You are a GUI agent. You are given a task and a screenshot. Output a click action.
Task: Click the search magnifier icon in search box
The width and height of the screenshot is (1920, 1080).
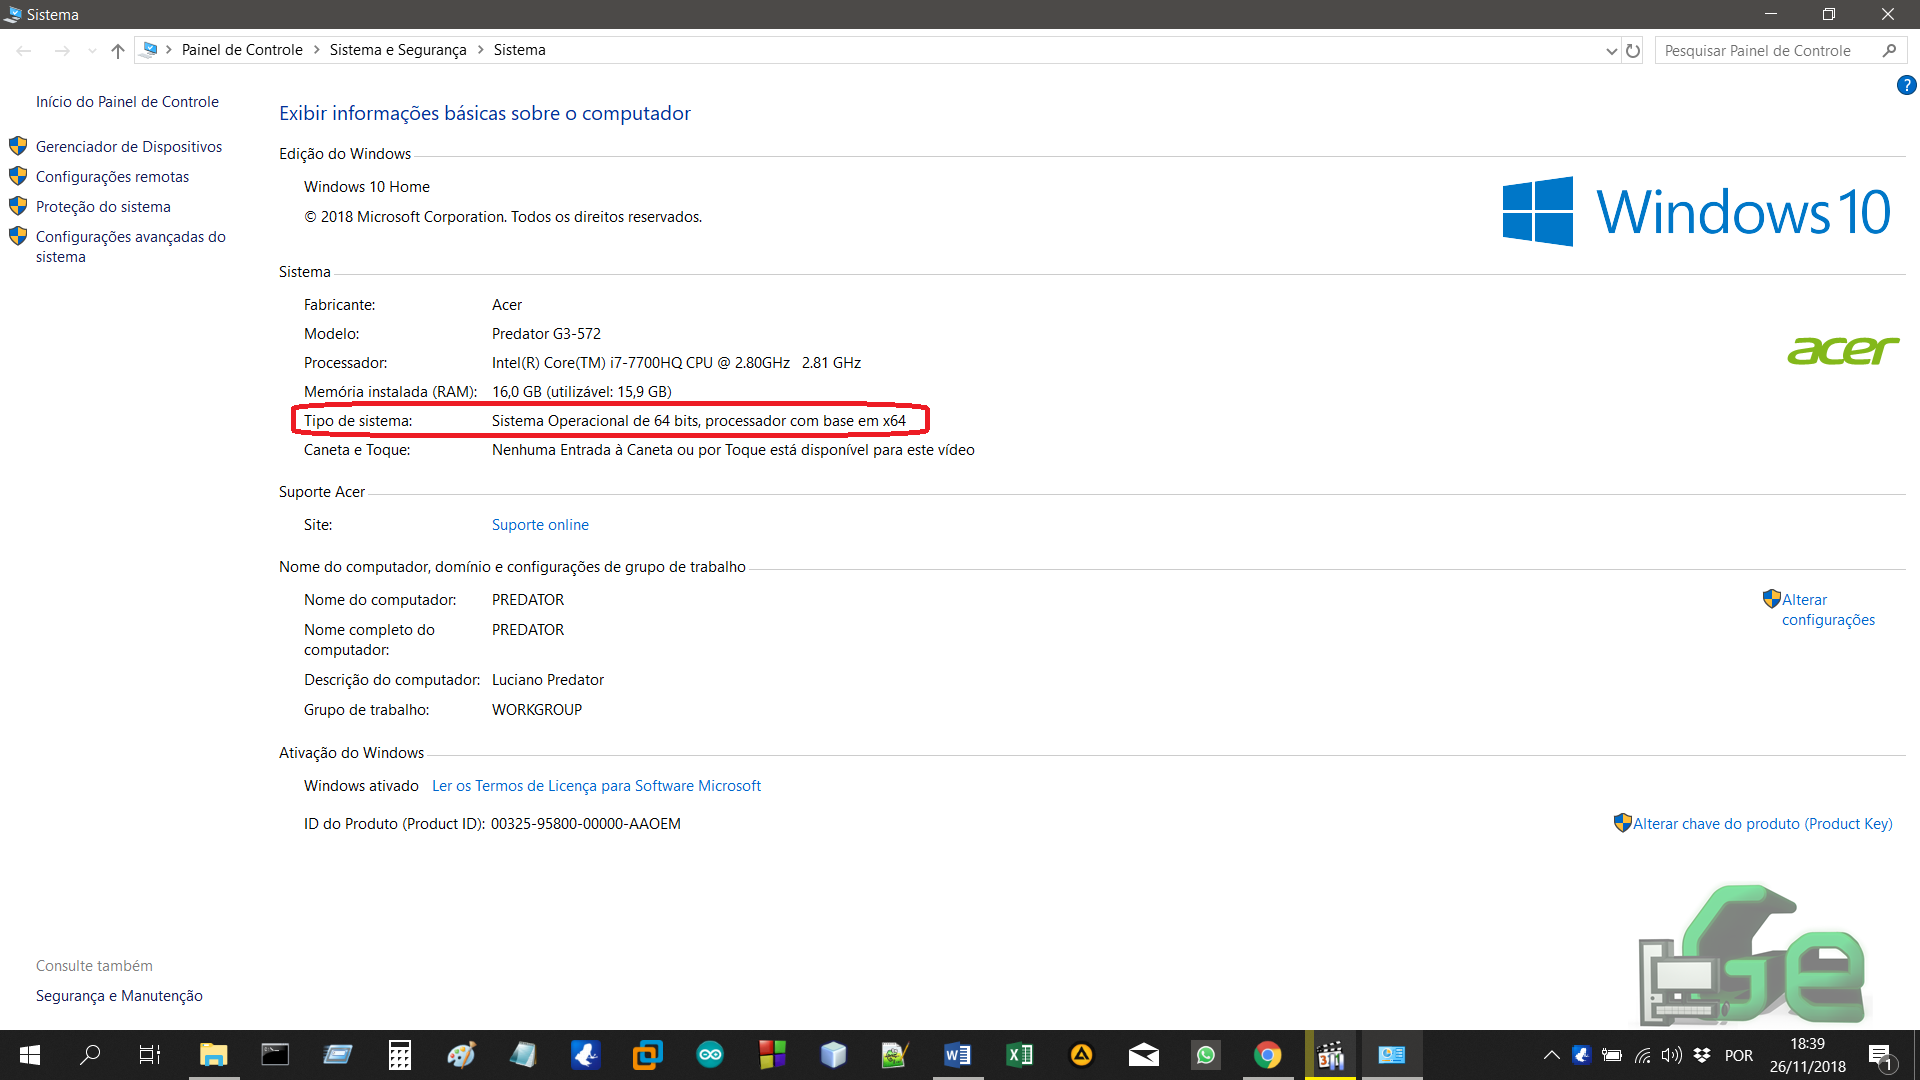coord(1889,51)
